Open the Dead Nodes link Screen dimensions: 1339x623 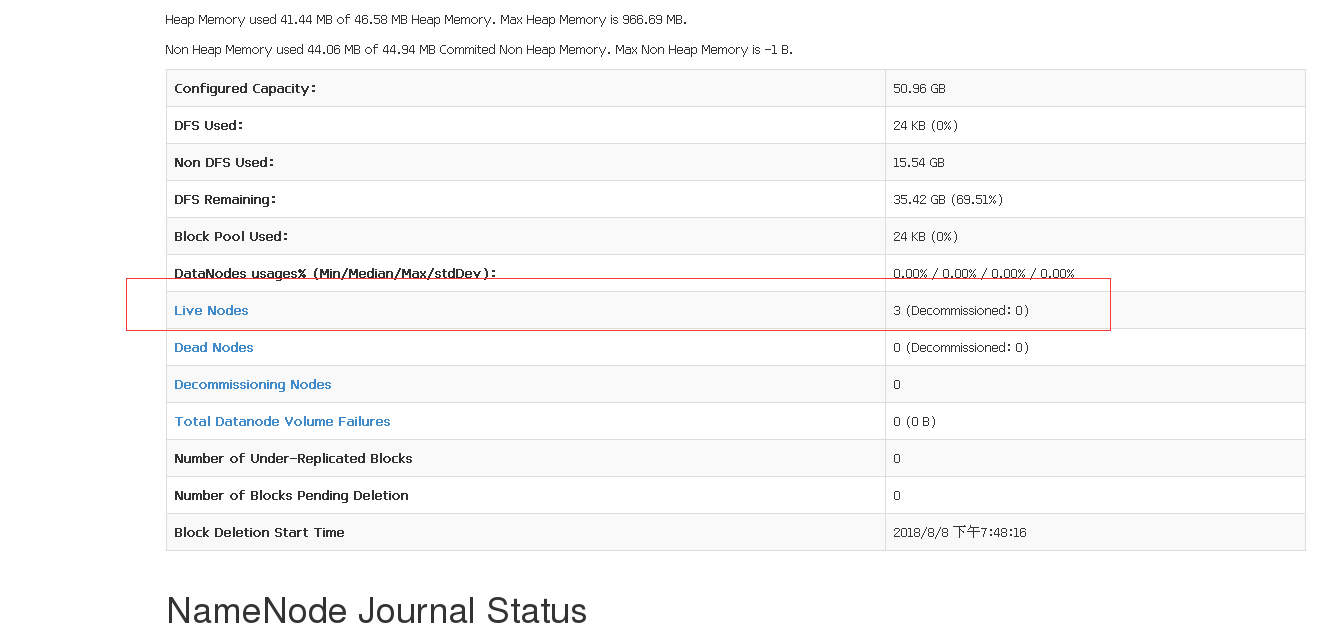tap(214, 348)
